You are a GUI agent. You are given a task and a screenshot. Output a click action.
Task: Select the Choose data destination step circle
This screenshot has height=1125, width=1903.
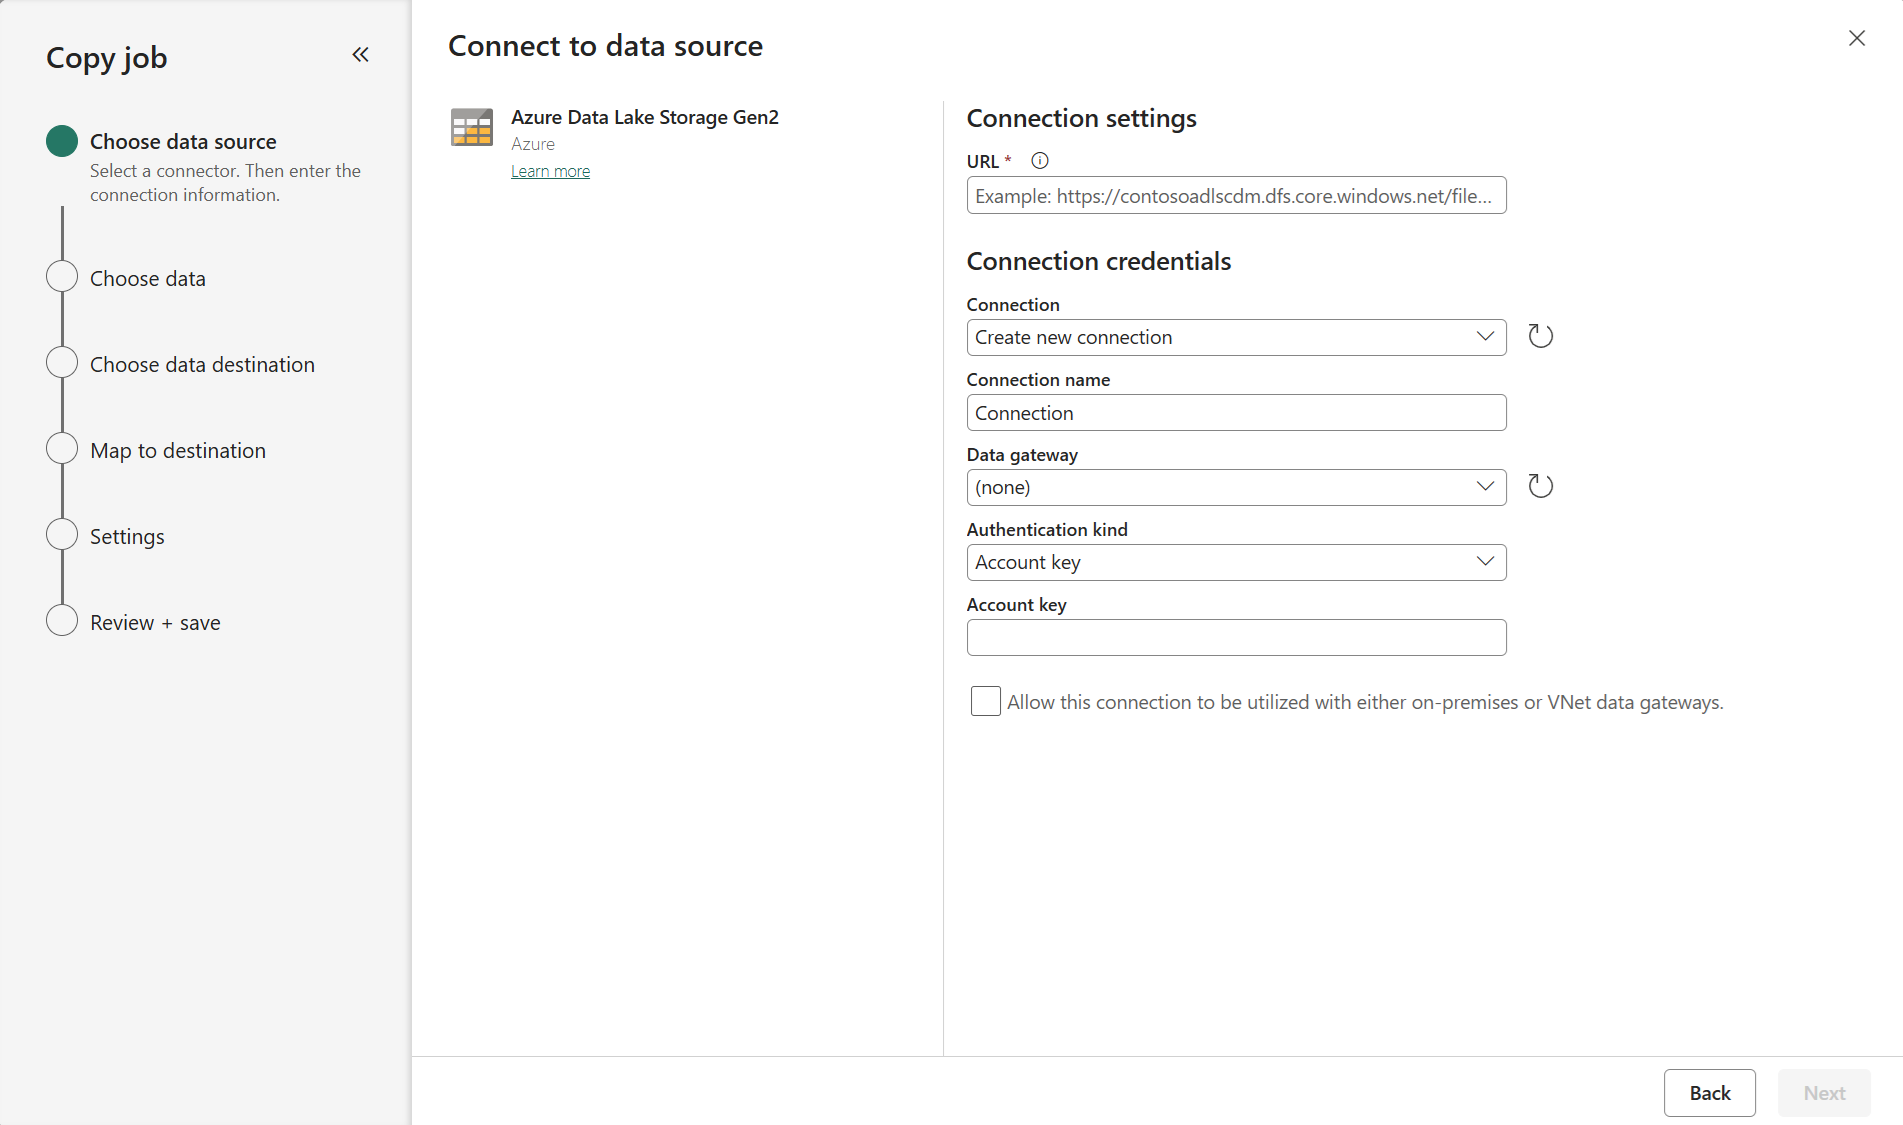pyautogui.click(x=62, y=363)
